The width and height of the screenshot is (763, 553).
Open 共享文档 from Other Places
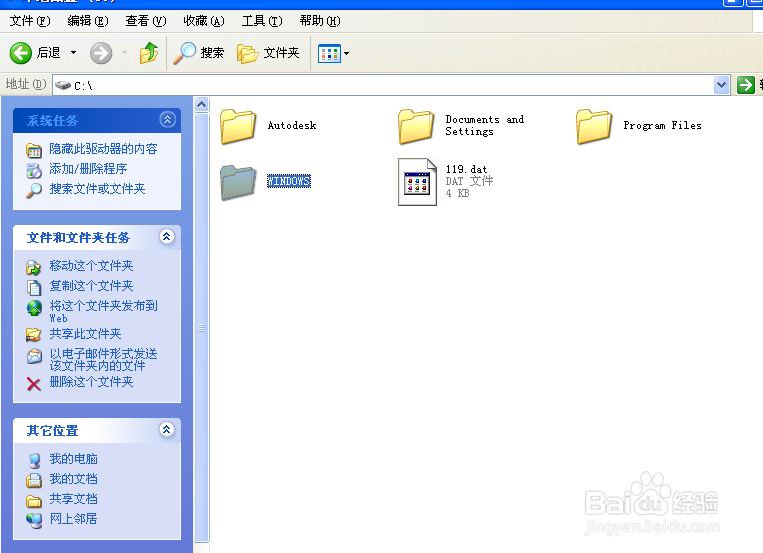pyautogui.click(x=73, y=499)
